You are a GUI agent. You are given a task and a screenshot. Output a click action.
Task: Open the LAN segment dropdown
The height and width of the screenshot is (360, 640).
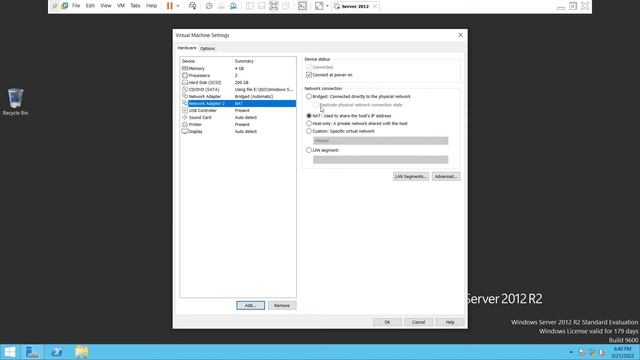380,160
